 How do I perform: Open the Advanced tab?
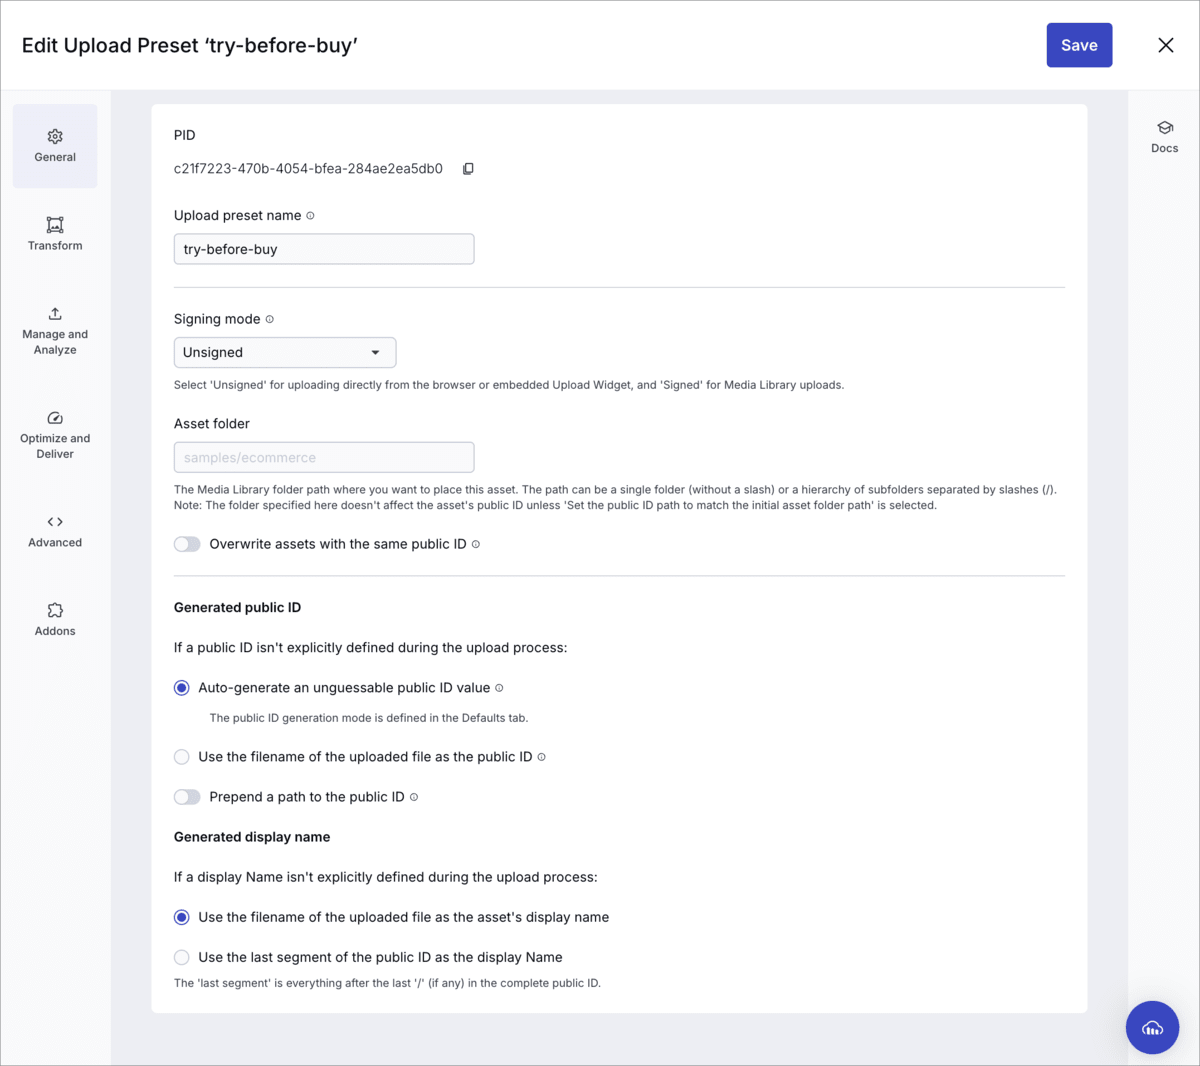[55, 531]
